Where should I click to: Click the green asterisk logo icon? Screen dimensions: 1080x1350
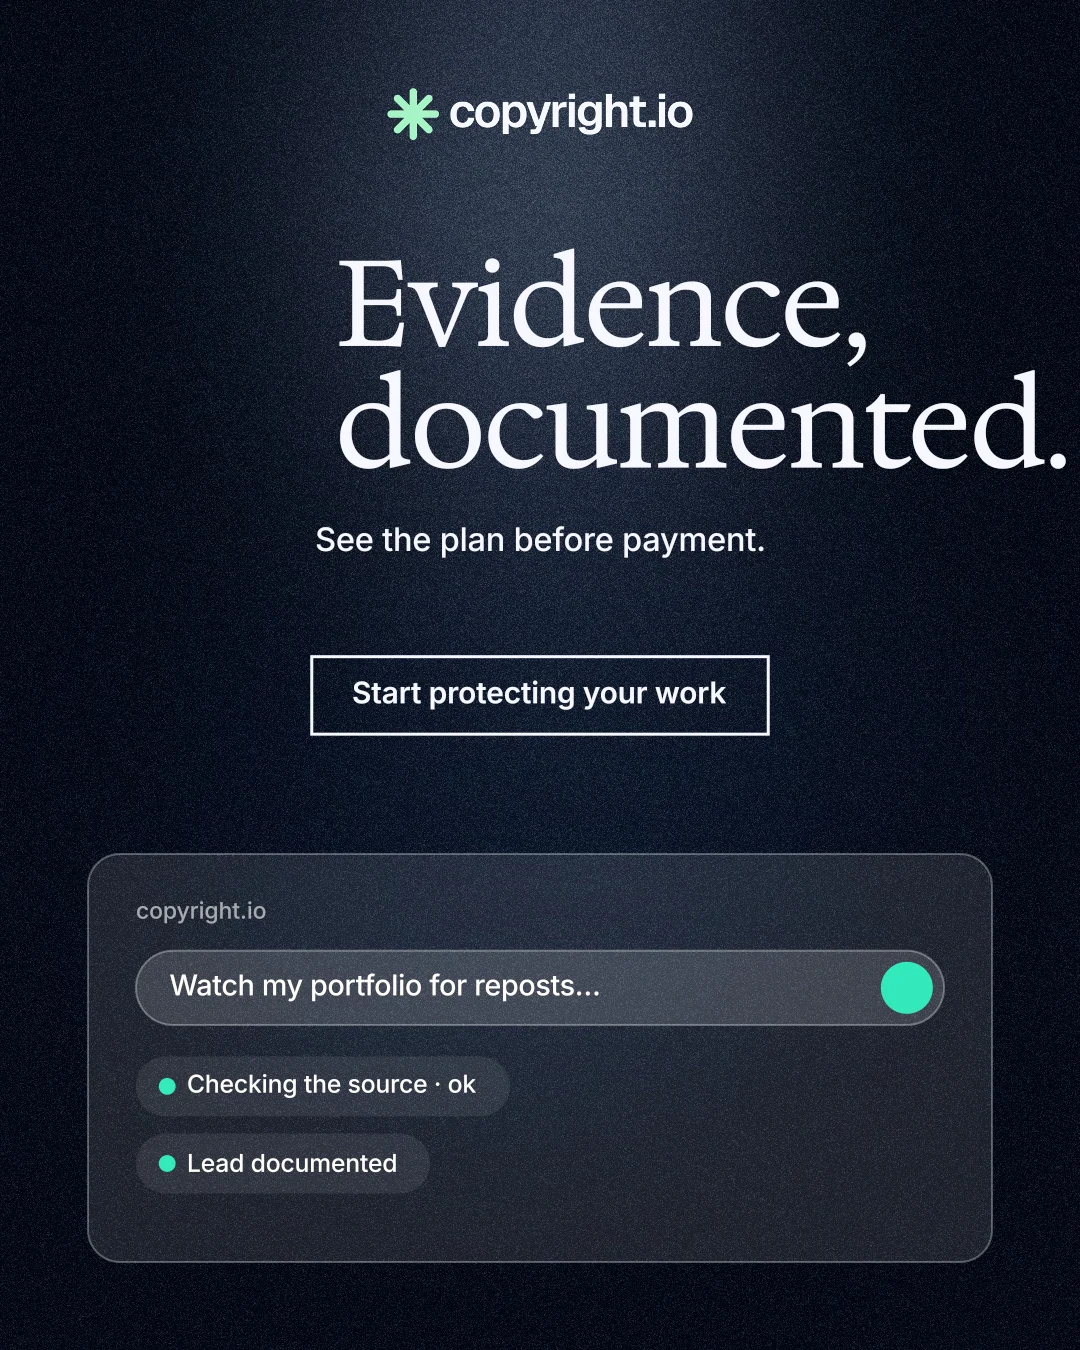[413, 114]
